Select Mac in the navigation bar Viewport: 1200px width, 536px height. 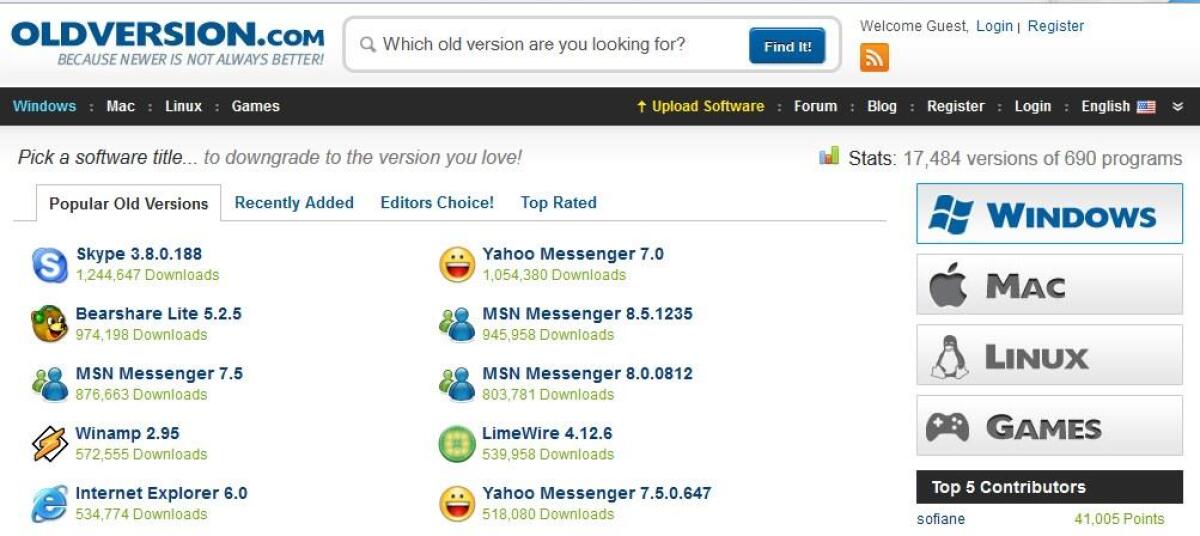click(x=120, y=106)
